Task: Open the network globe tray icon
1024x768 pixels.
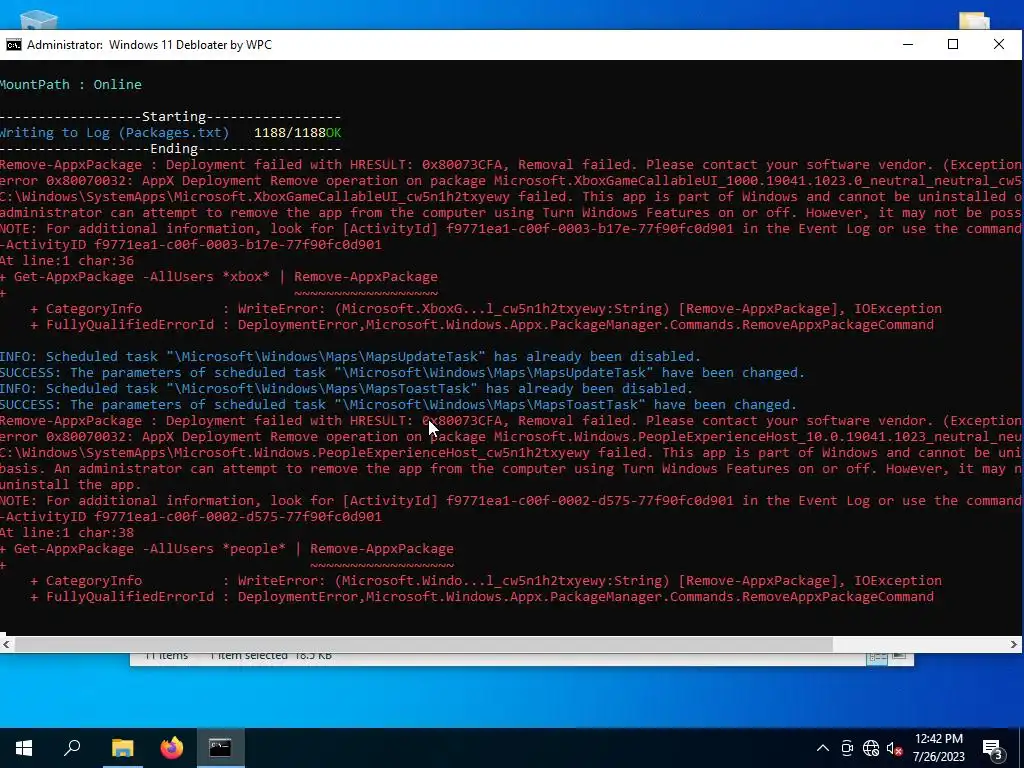Action: 871,748
